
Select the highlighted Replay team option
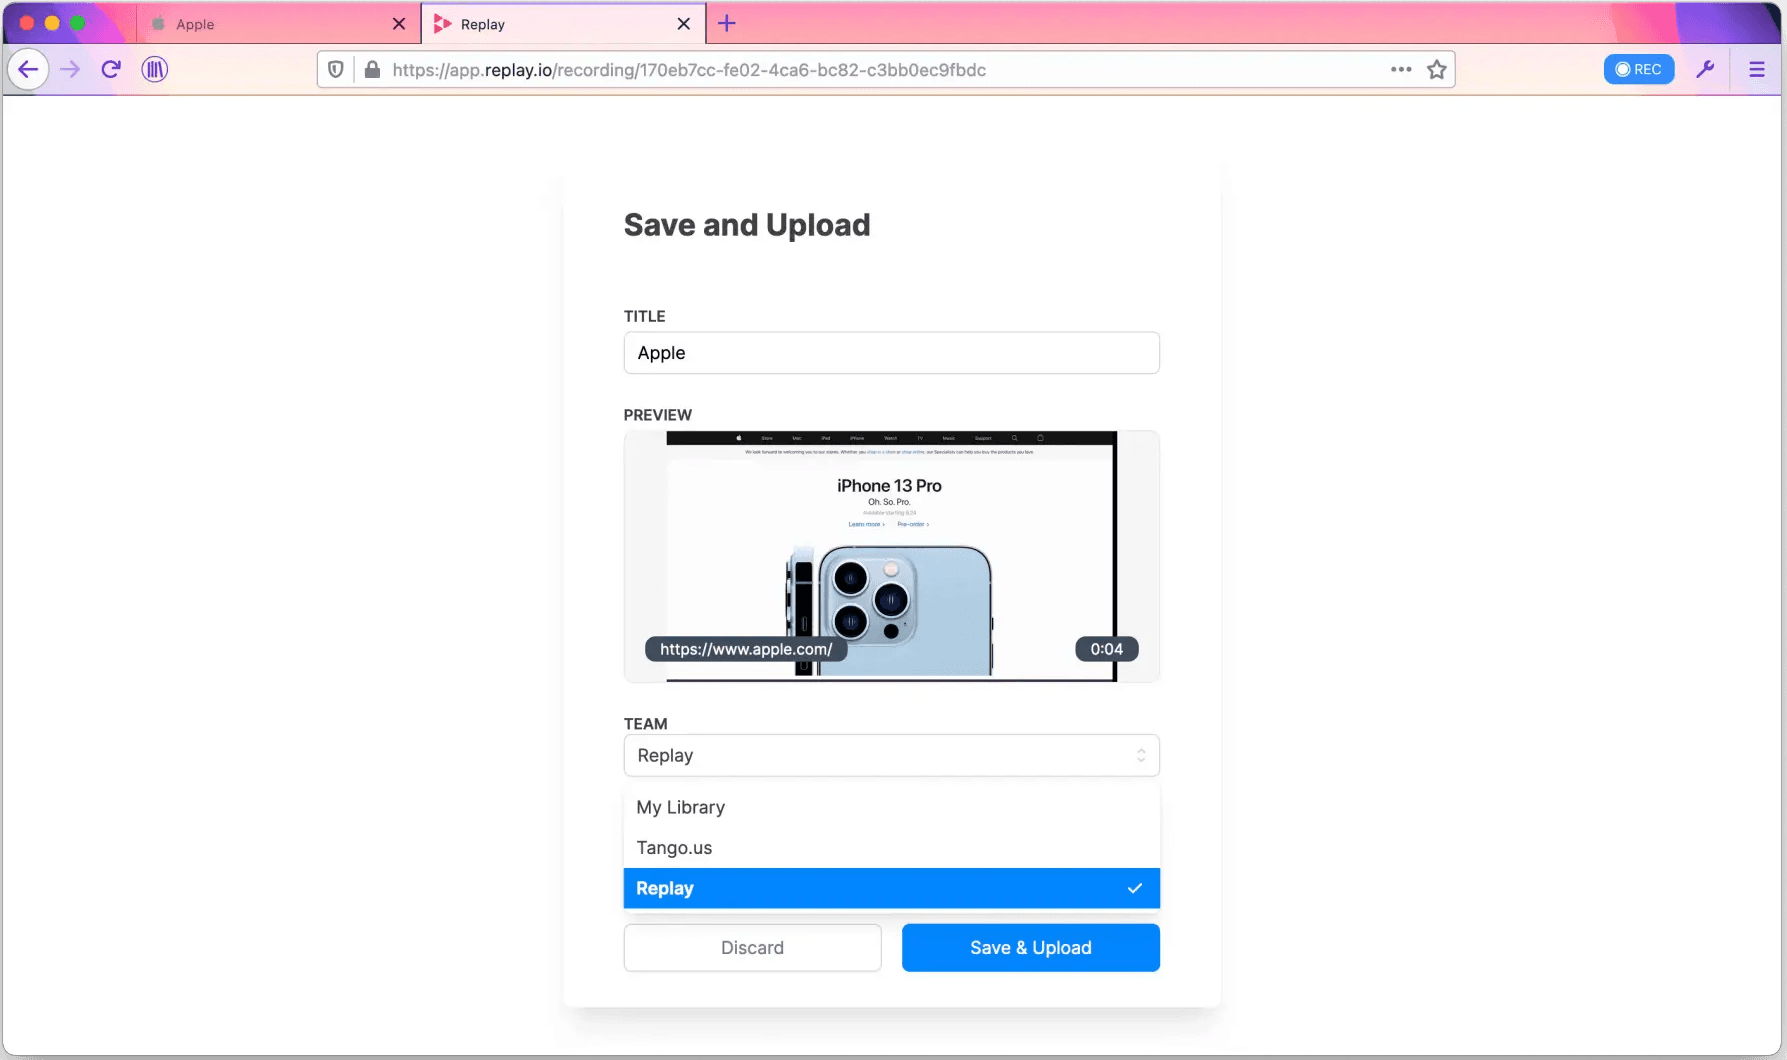click(x=891, y=888)
